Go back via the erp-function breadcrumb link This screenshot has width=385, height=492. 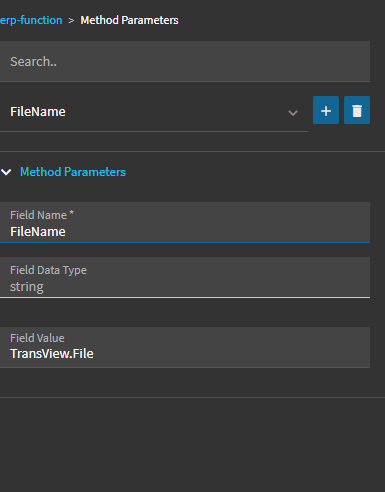[x=31, y=20]
